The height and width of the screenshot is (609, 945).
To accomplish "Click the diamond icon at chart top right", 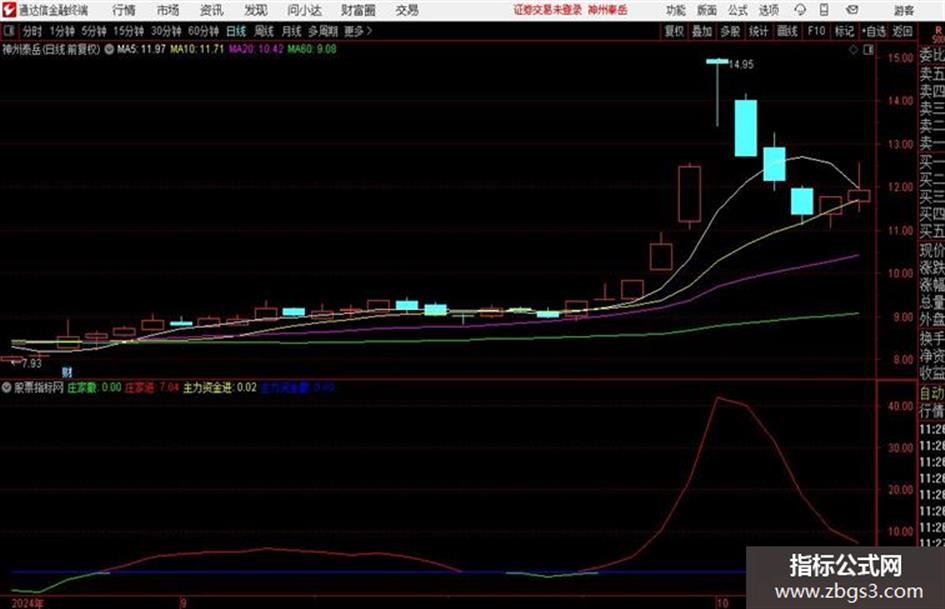I will 853,50.
